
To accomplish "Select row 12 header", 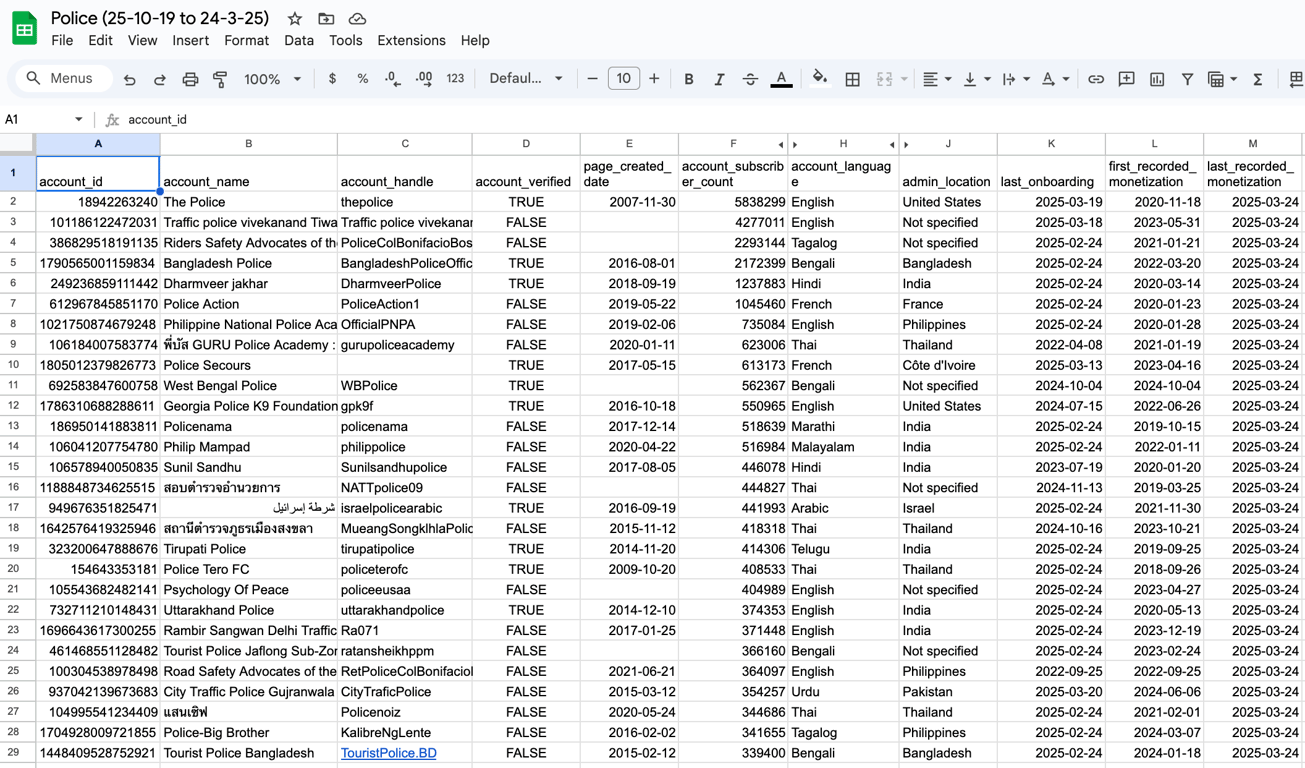I will (14, 406).
